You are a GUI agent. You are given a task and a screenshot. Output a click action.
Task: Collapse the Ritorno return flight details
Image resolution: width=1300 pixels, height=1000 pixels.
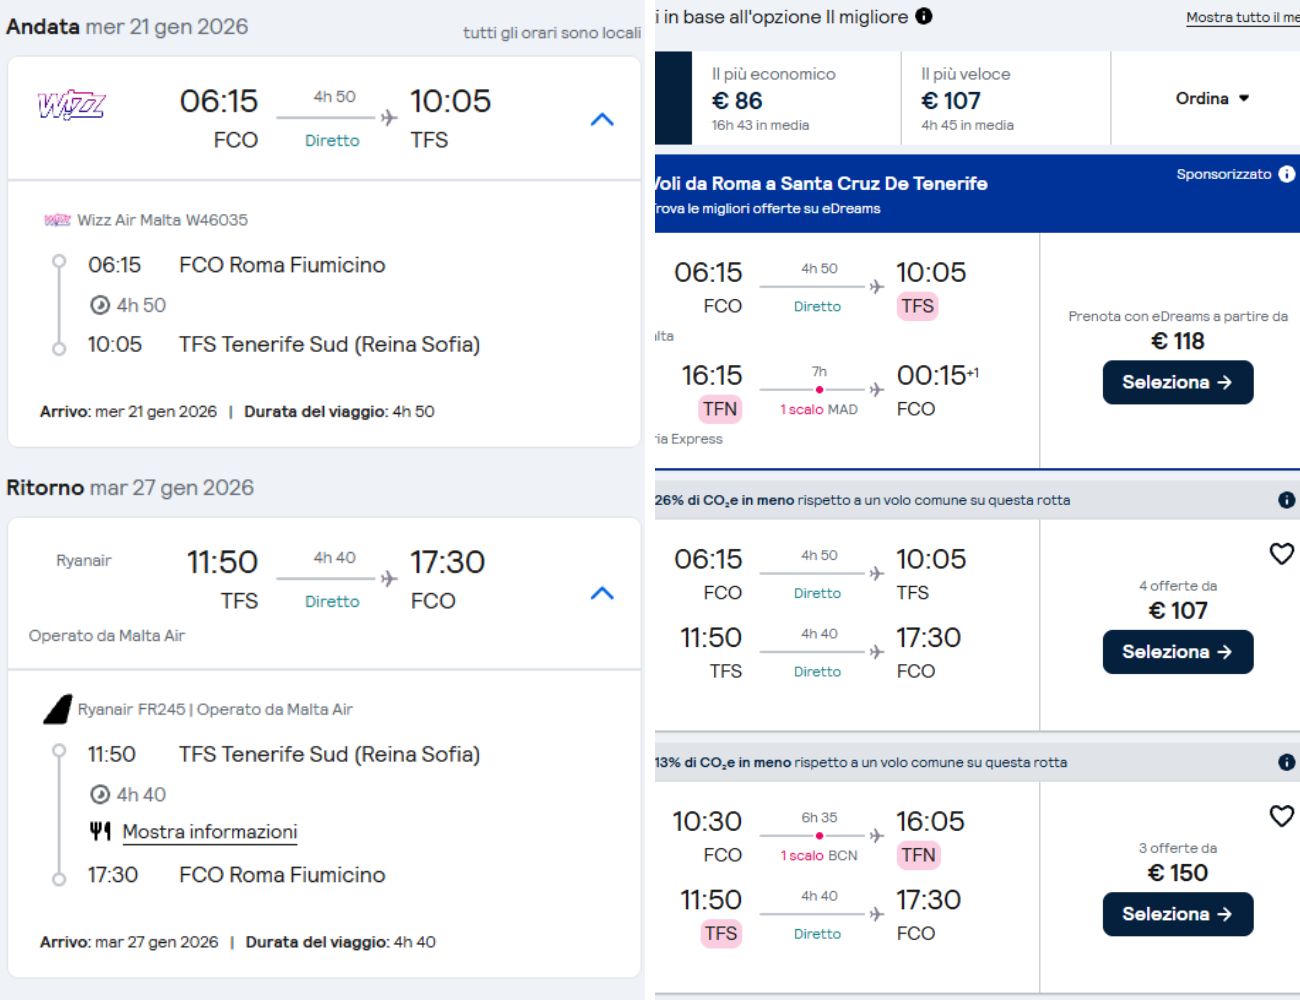[x=602, y=593]
